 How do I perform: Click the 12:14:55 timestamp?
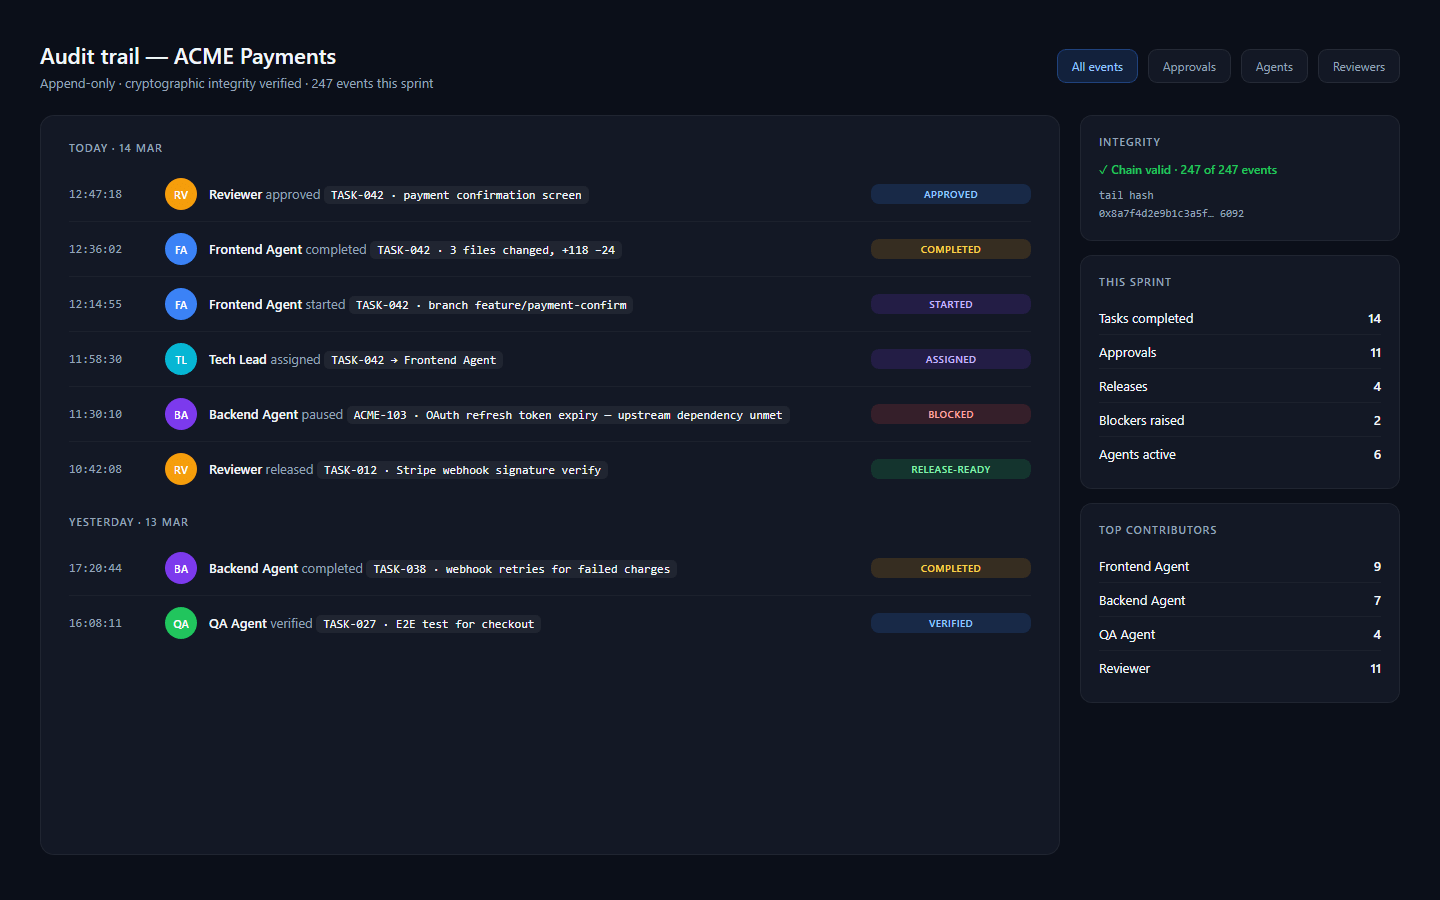pos(95,304)
